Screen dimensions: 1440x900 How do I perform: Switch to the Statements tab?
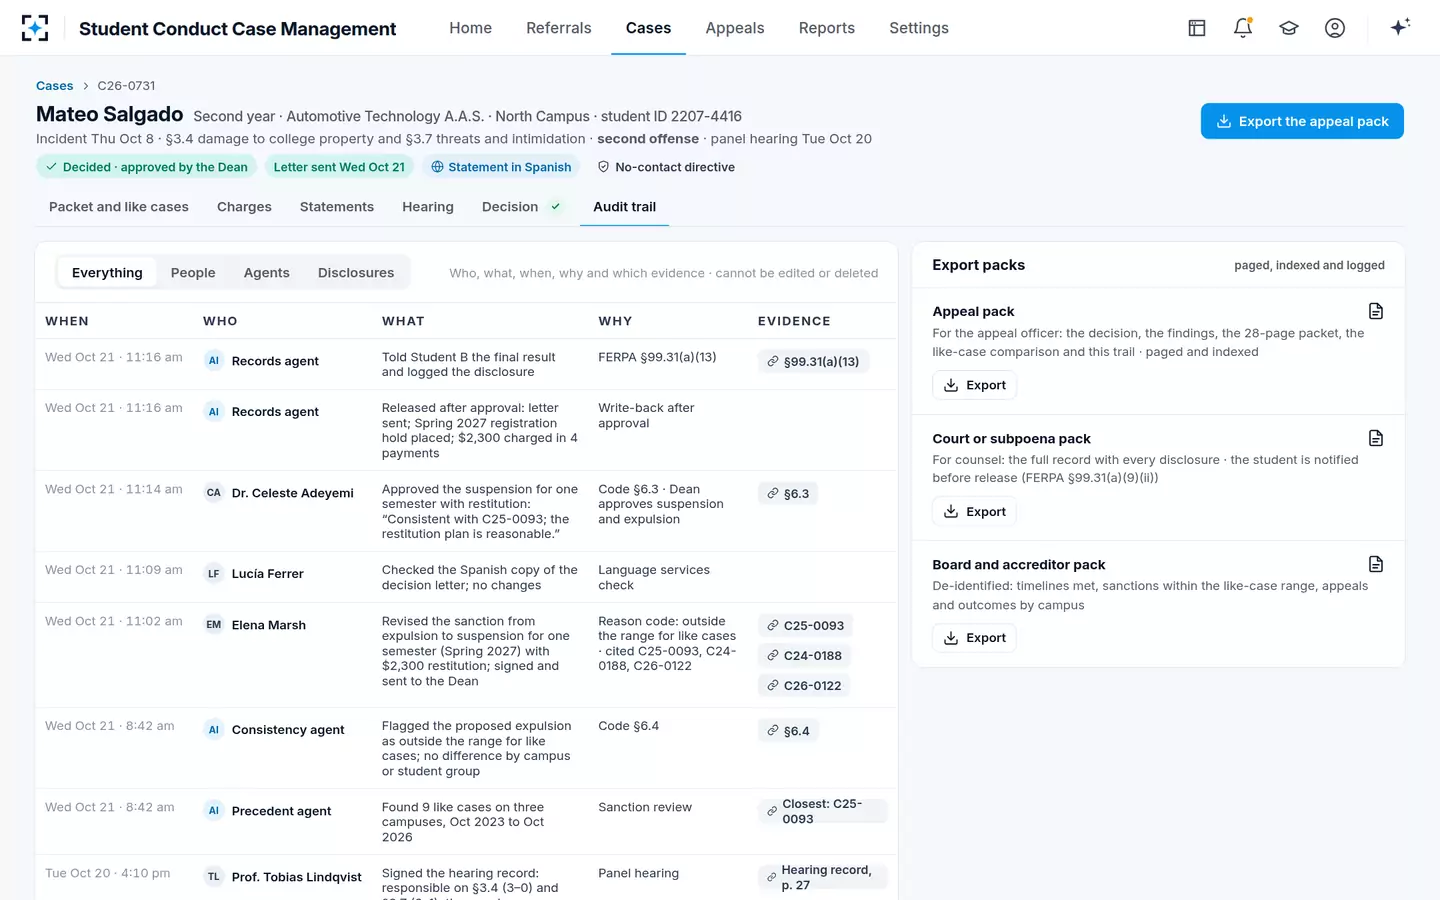[x=337, y=207]
